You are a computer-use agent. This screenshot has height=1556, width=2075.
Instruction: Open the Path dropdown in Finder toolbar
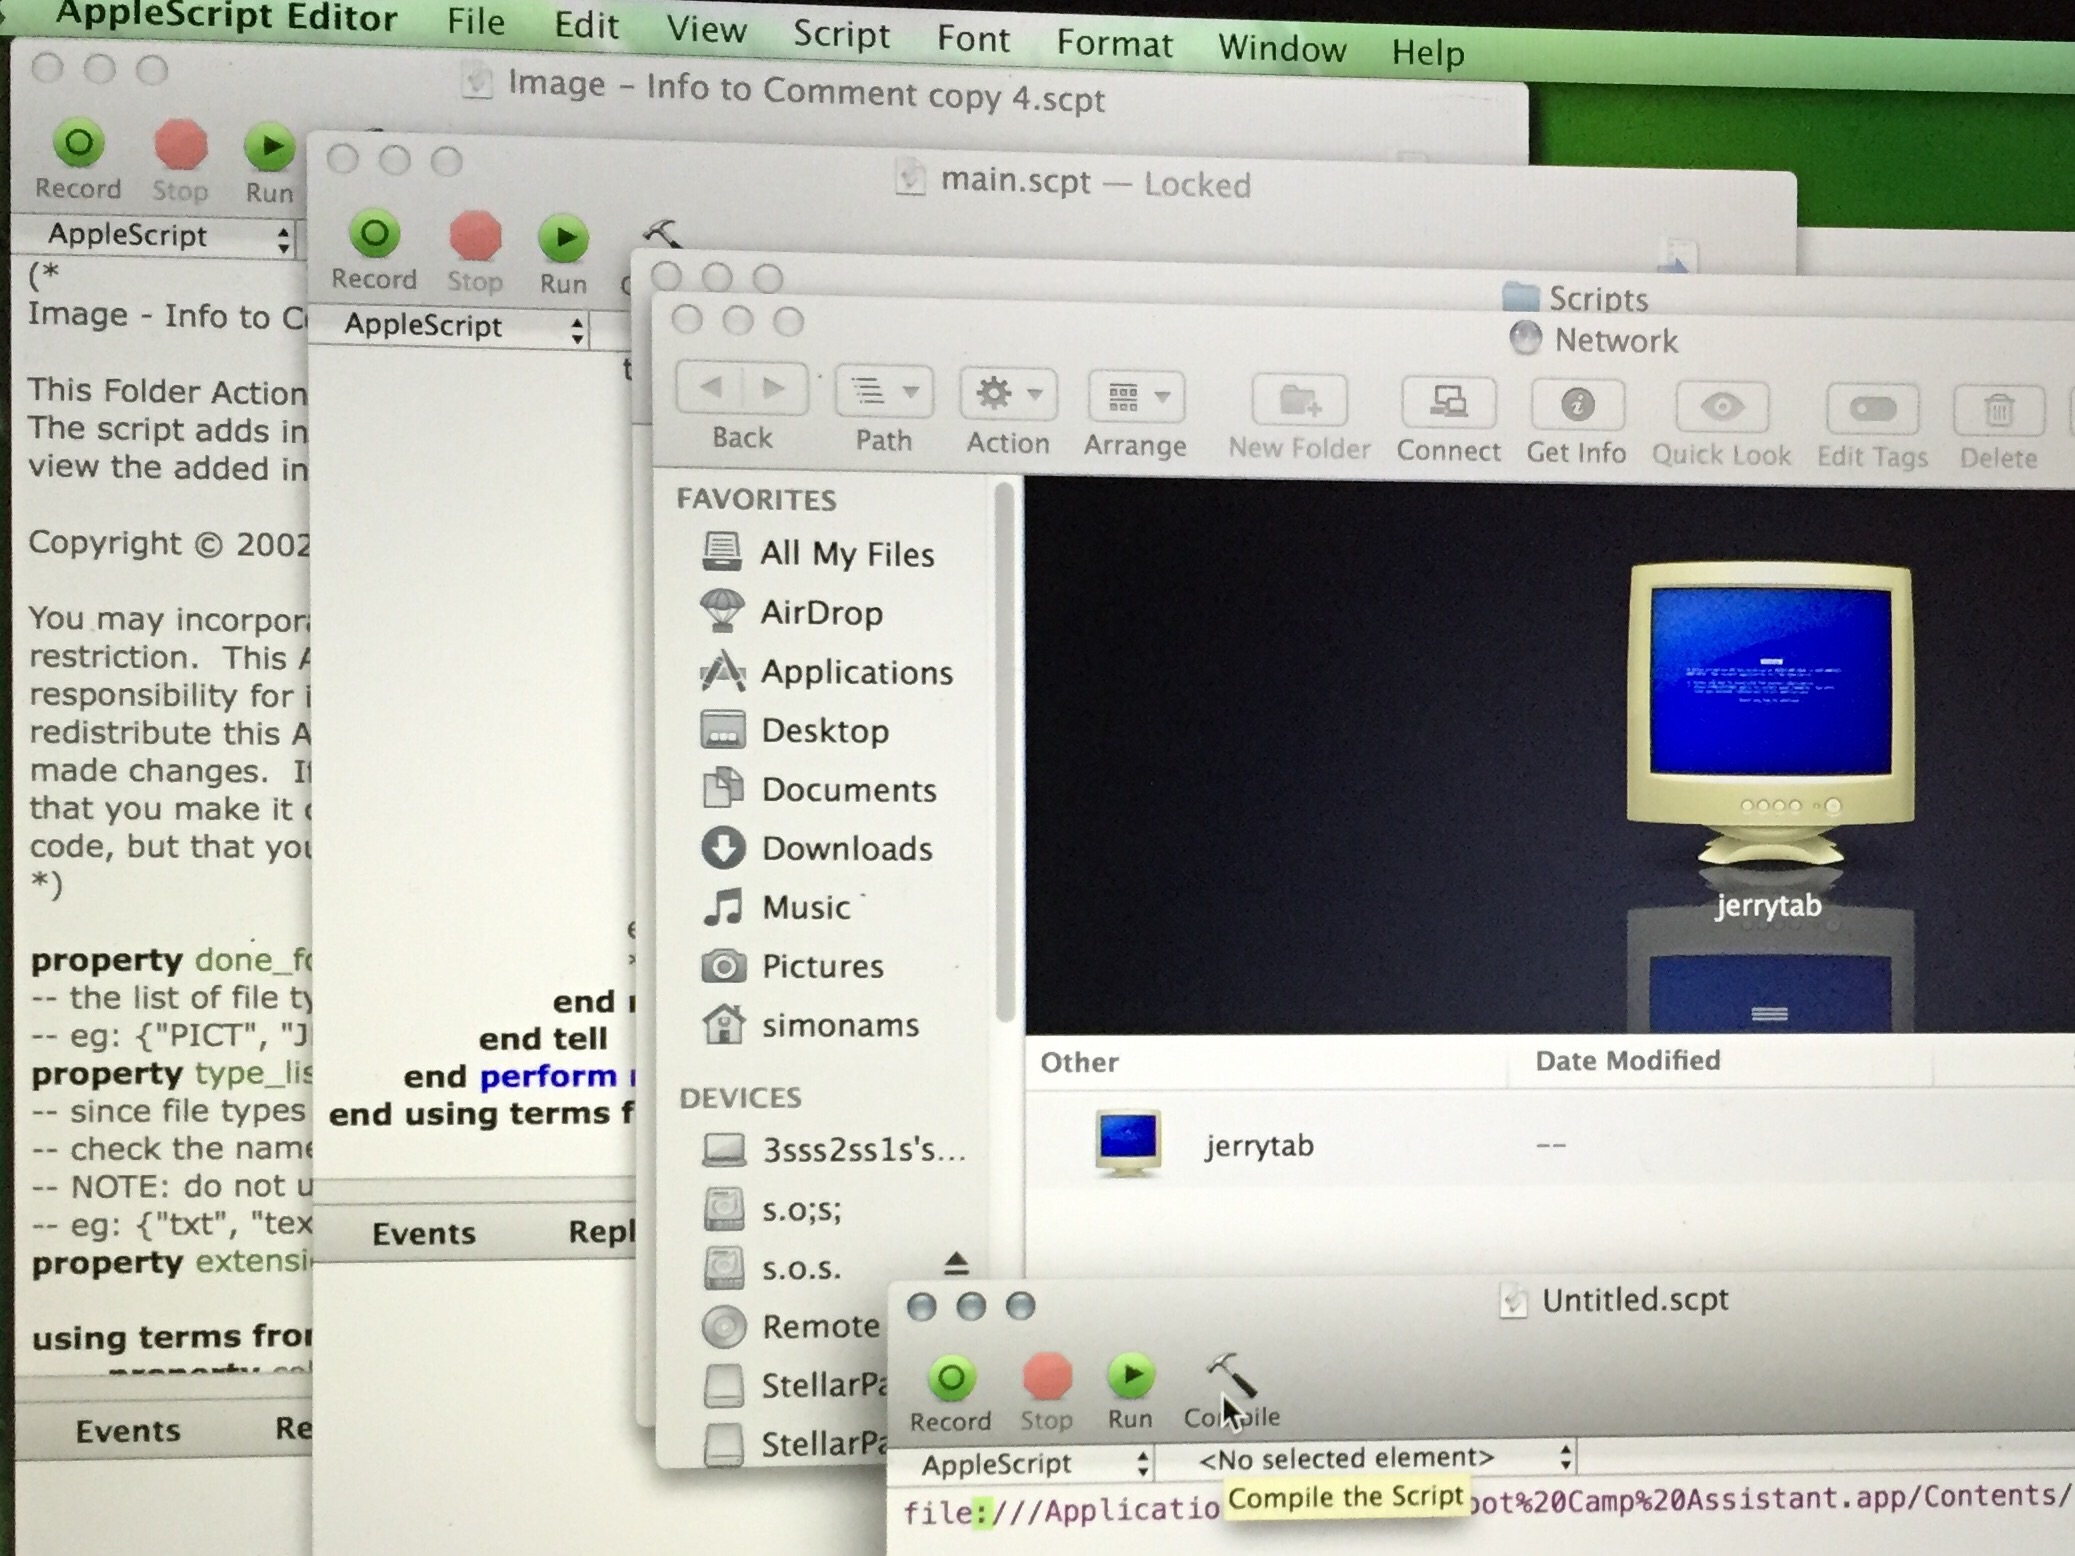884,391
